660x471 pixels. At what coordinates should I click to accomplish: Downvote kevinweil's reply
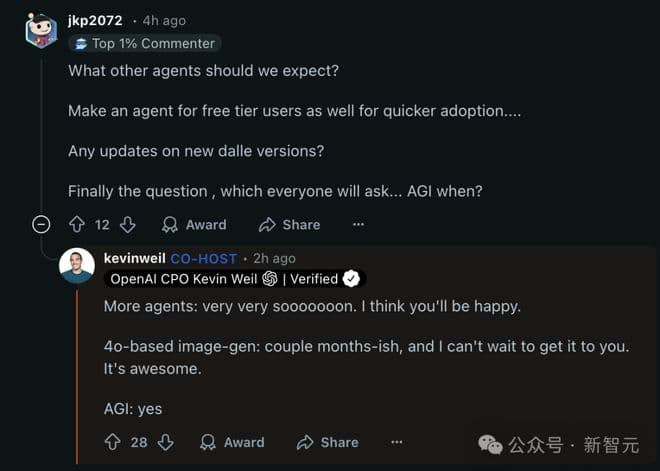166,442
